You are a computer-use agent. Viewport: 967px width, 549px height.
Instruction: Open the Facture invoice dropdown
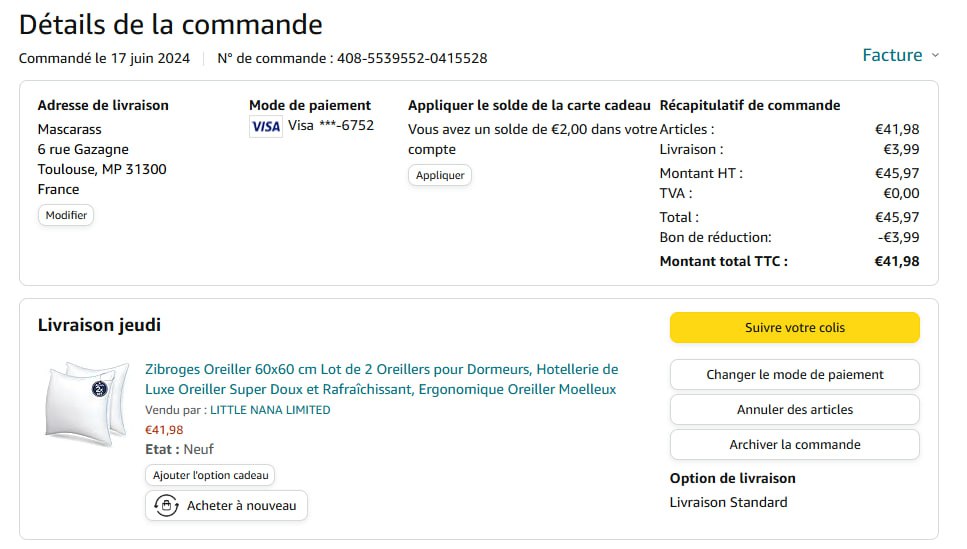click(x=892, y=55)
